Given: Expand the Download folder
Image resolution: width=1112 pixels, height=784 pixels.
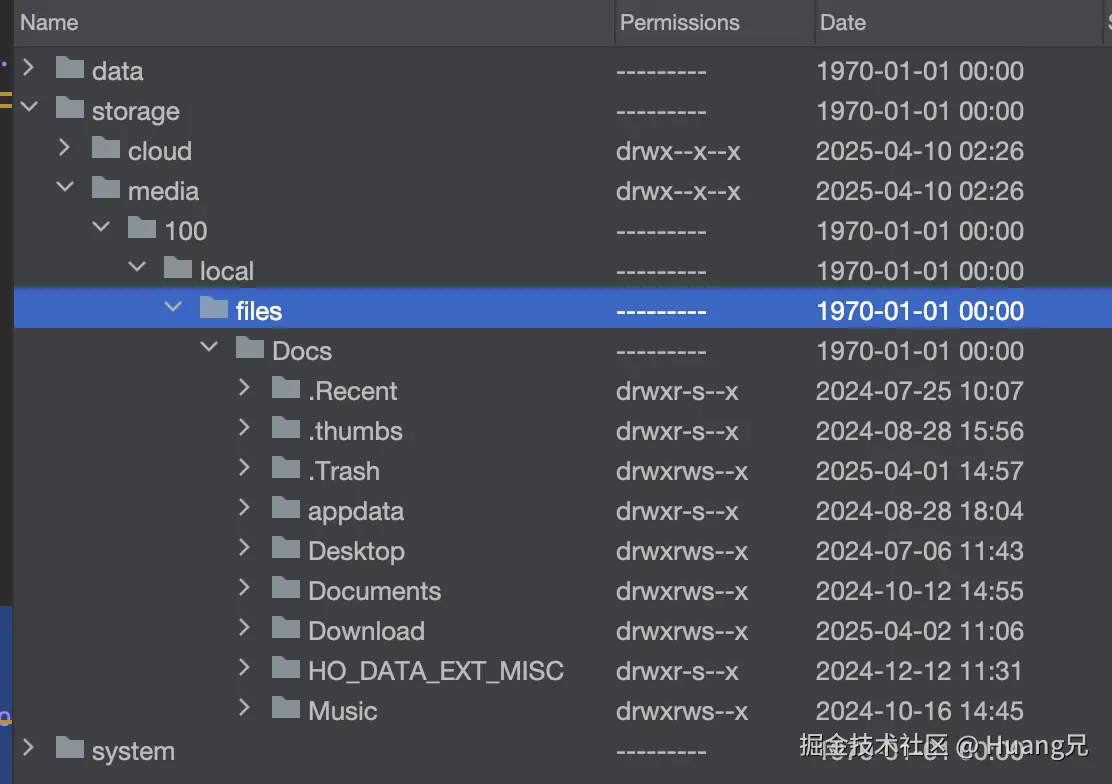Looking at the screenshot, I should pos(245,630).
